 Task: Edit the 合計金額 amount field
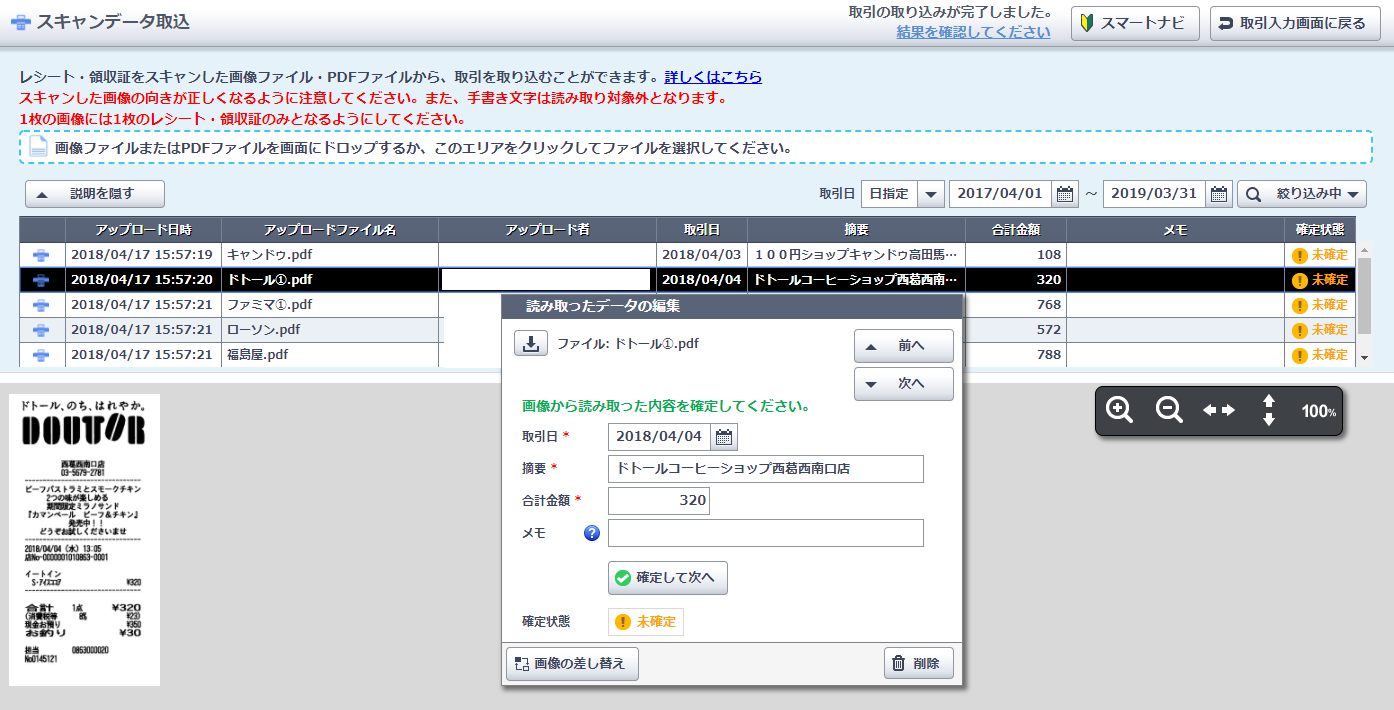(x=659, y=501)
